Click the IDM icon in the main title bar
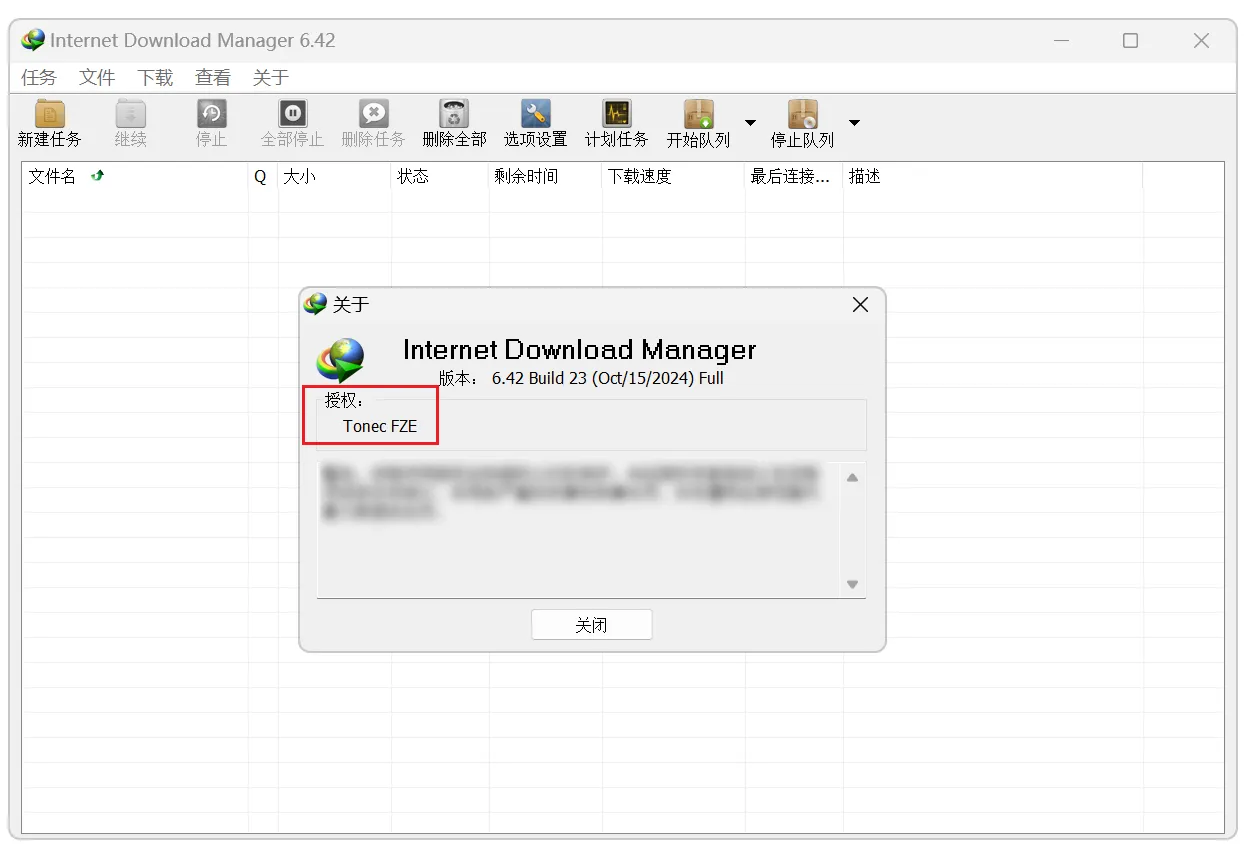Viewport: 1246px width, 851px height. point(33,40)
